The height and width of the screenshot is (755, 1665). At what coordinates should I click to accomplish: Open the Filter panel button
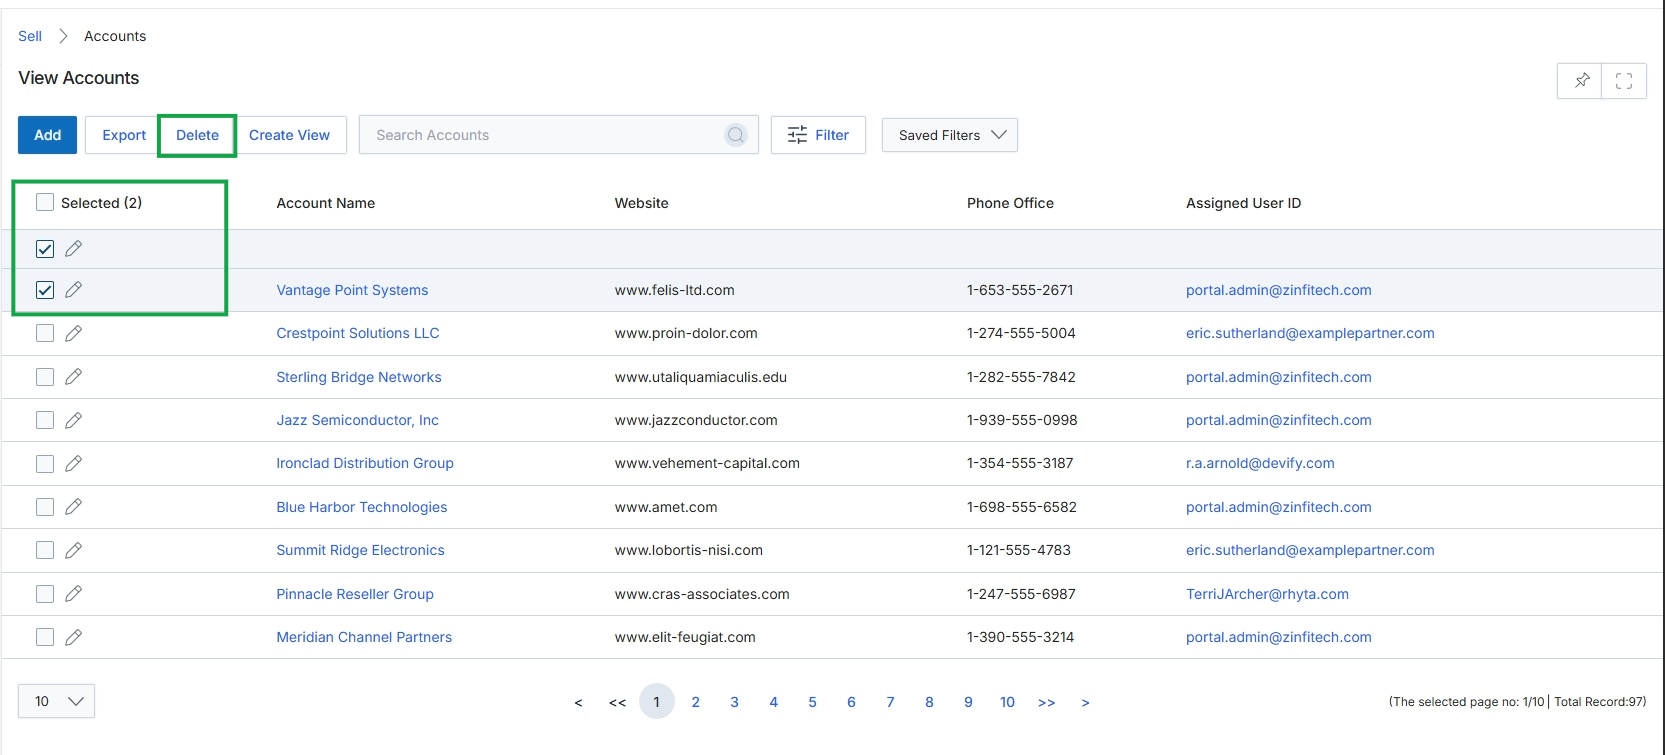[818, 135]
